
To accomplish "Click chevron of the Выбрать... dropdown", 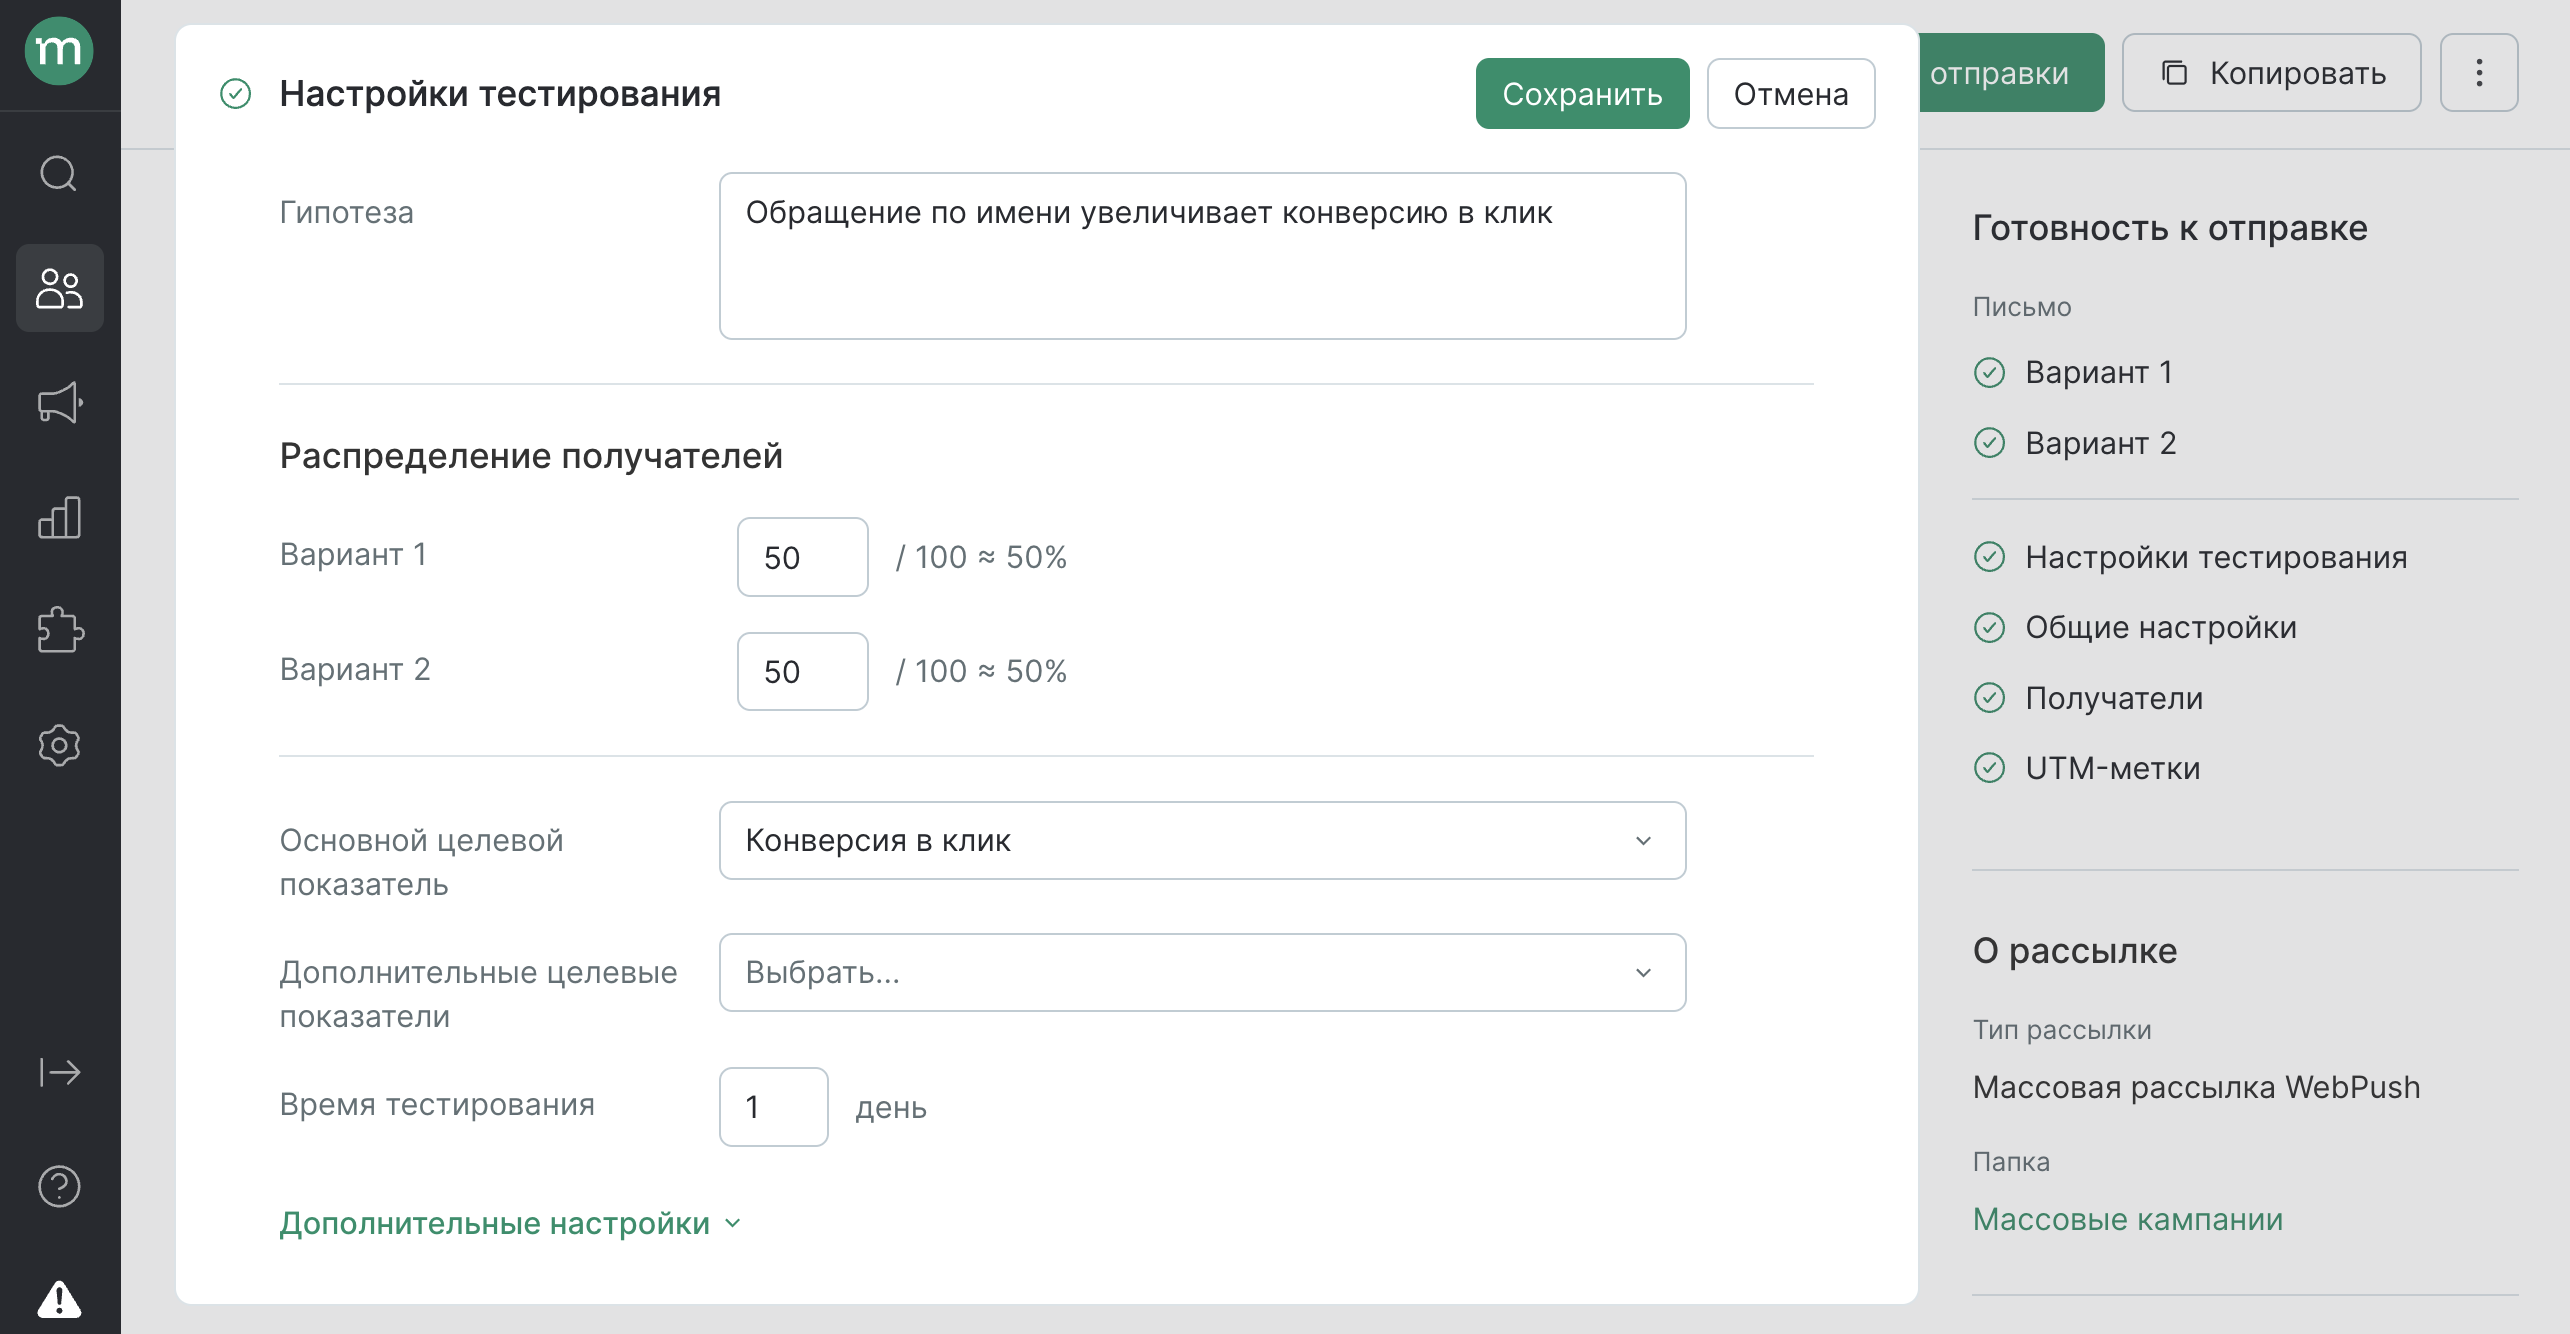I will tap(1643, 973).
